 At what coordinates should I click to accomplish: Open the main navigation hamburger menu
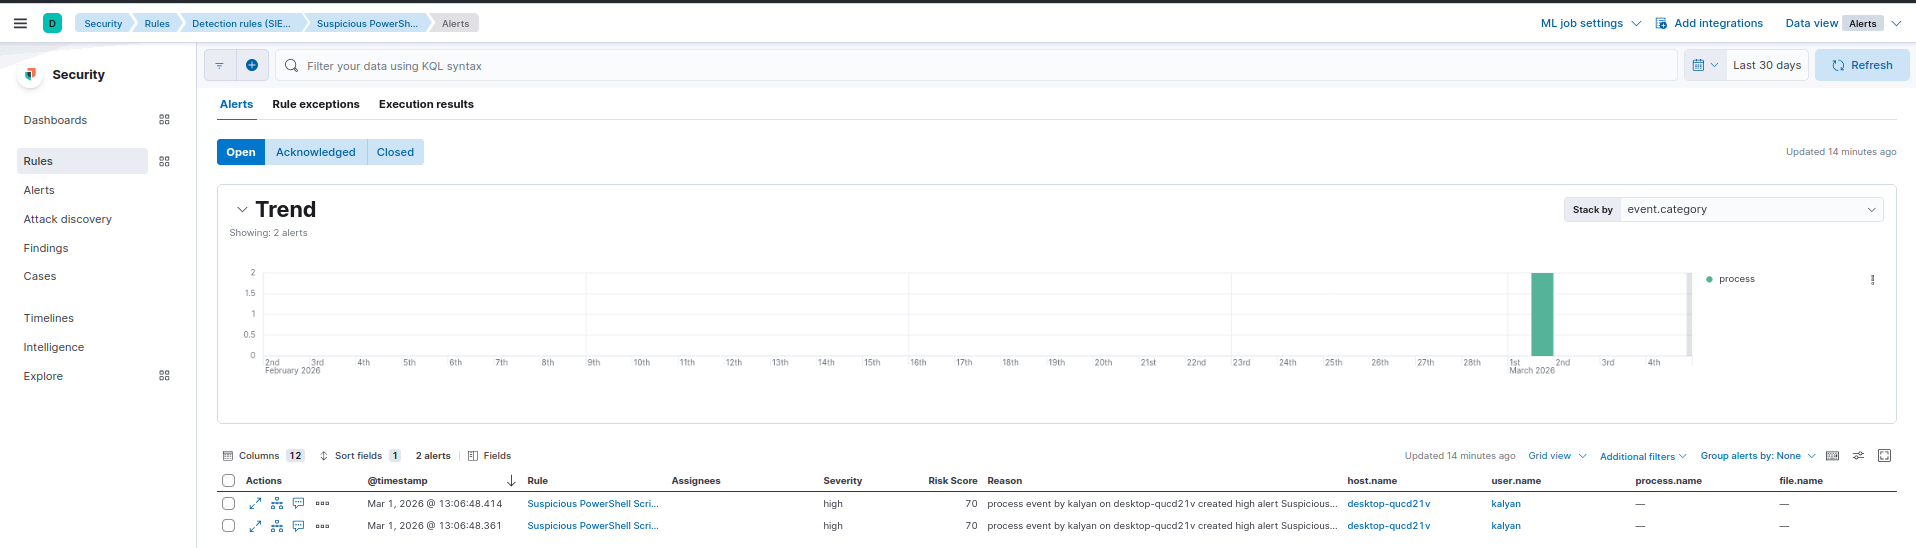coord(20,23)
